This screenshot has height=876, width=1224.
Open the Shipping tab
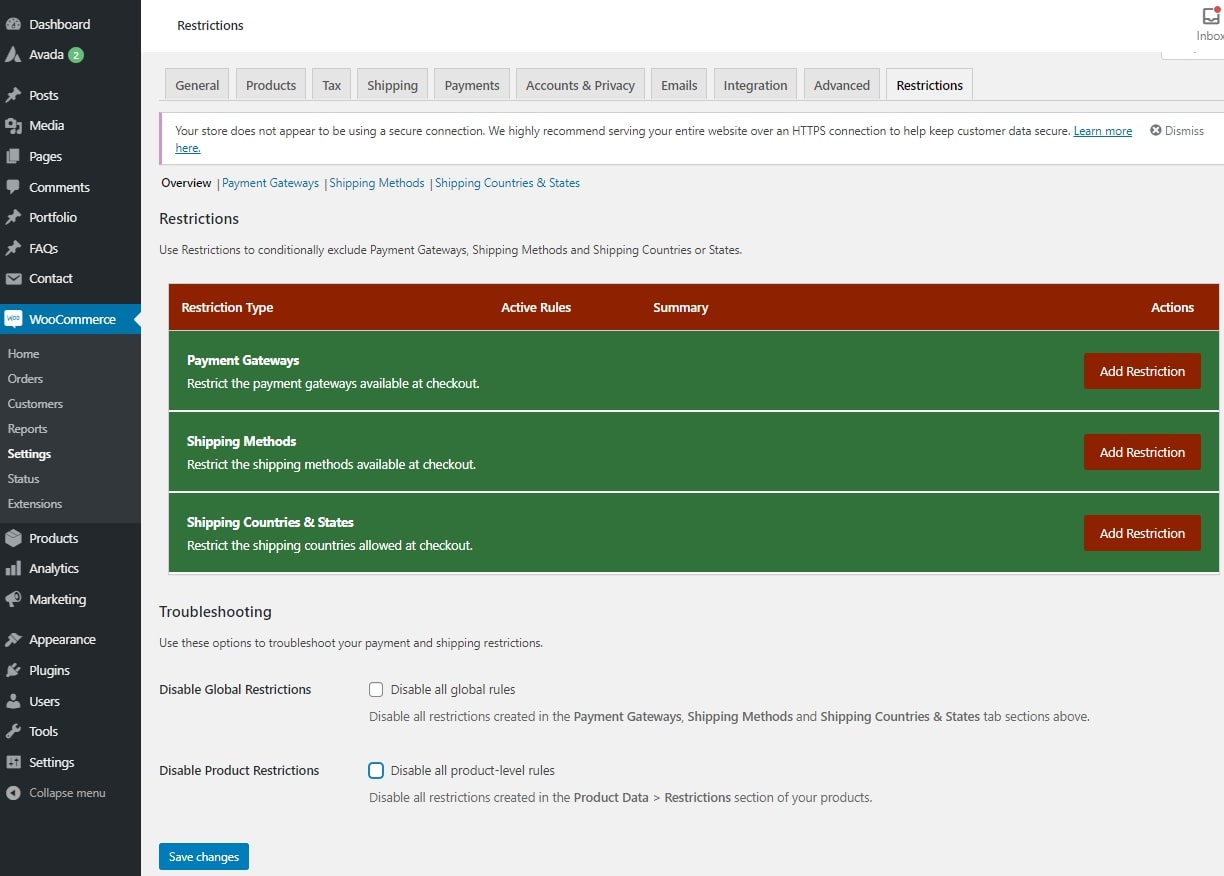click(x=392, y=85)
